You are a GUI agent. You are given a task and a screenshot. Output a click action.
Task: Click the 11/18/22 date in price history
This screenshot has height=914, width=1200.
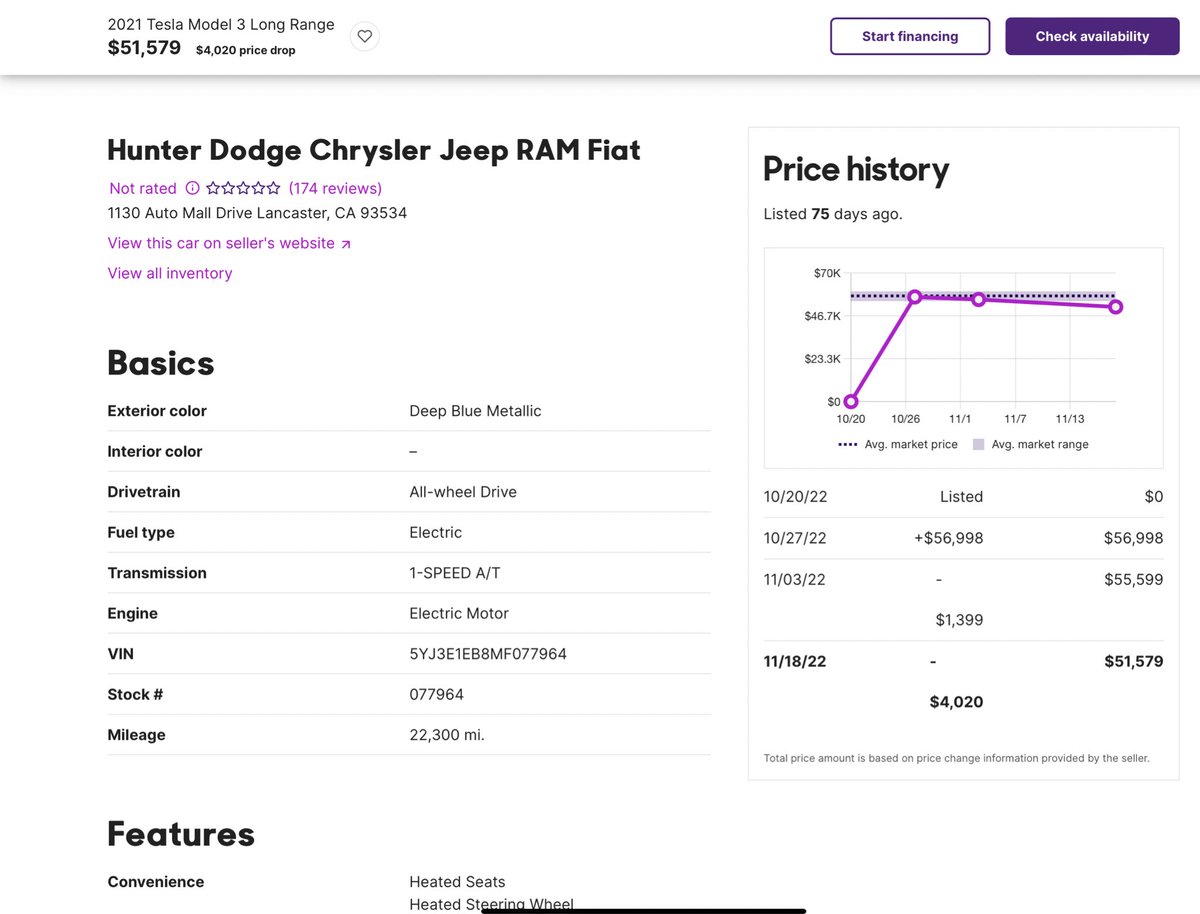point(795,661)
